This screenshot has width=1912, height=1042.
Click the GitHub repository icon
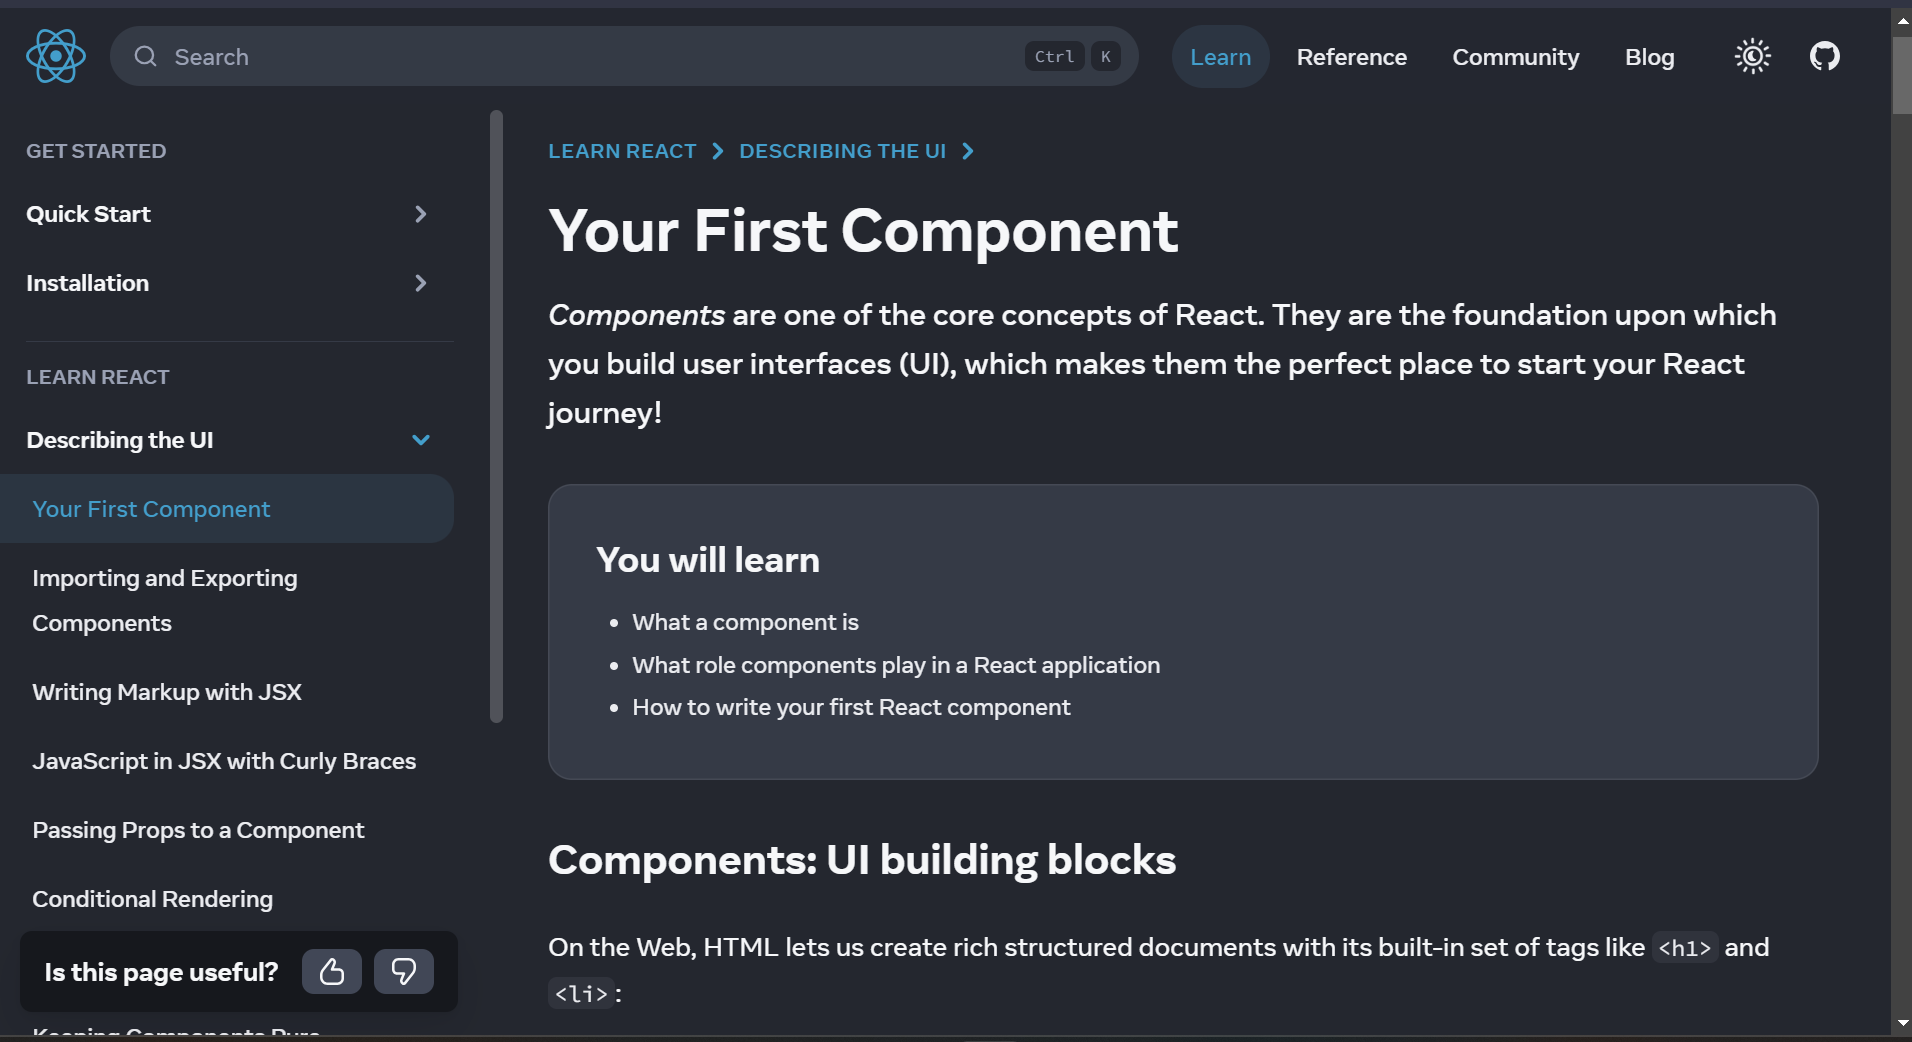tap(1823, 56)
